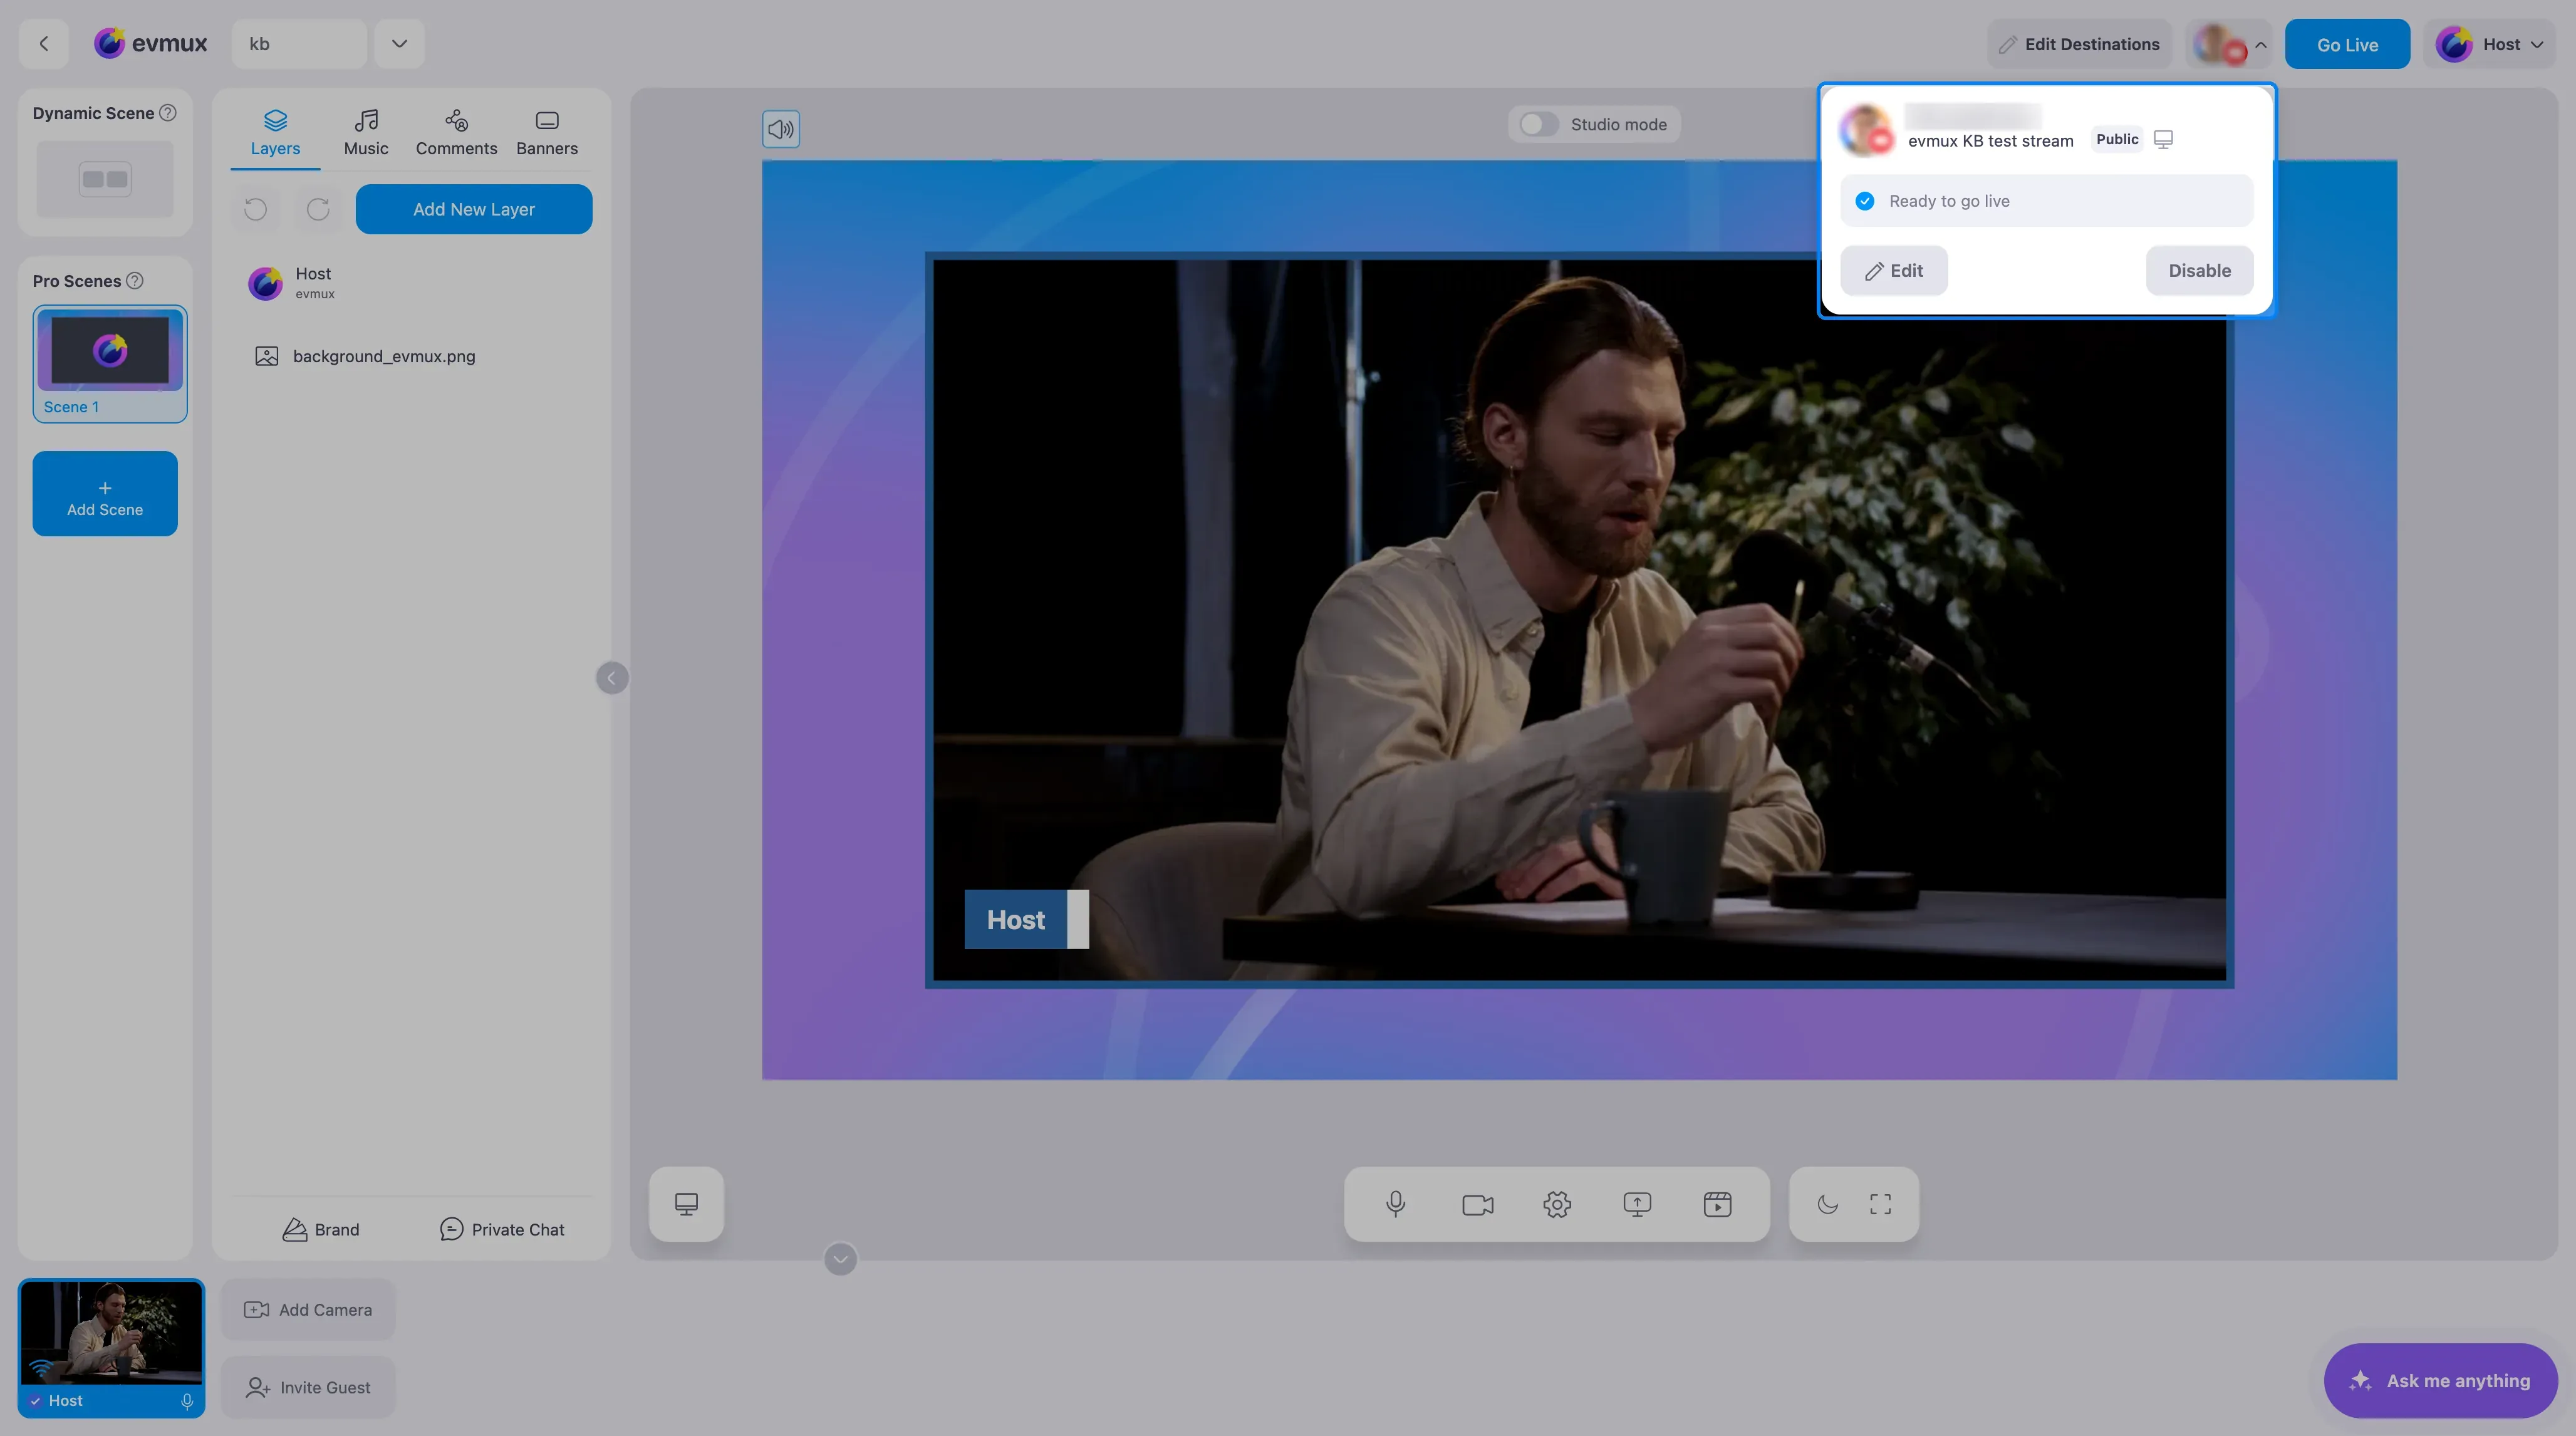This screenshot has height=1436, width=2576.
Task: Click the undo arrow in Layers panel
Action: tap(256, 209)
